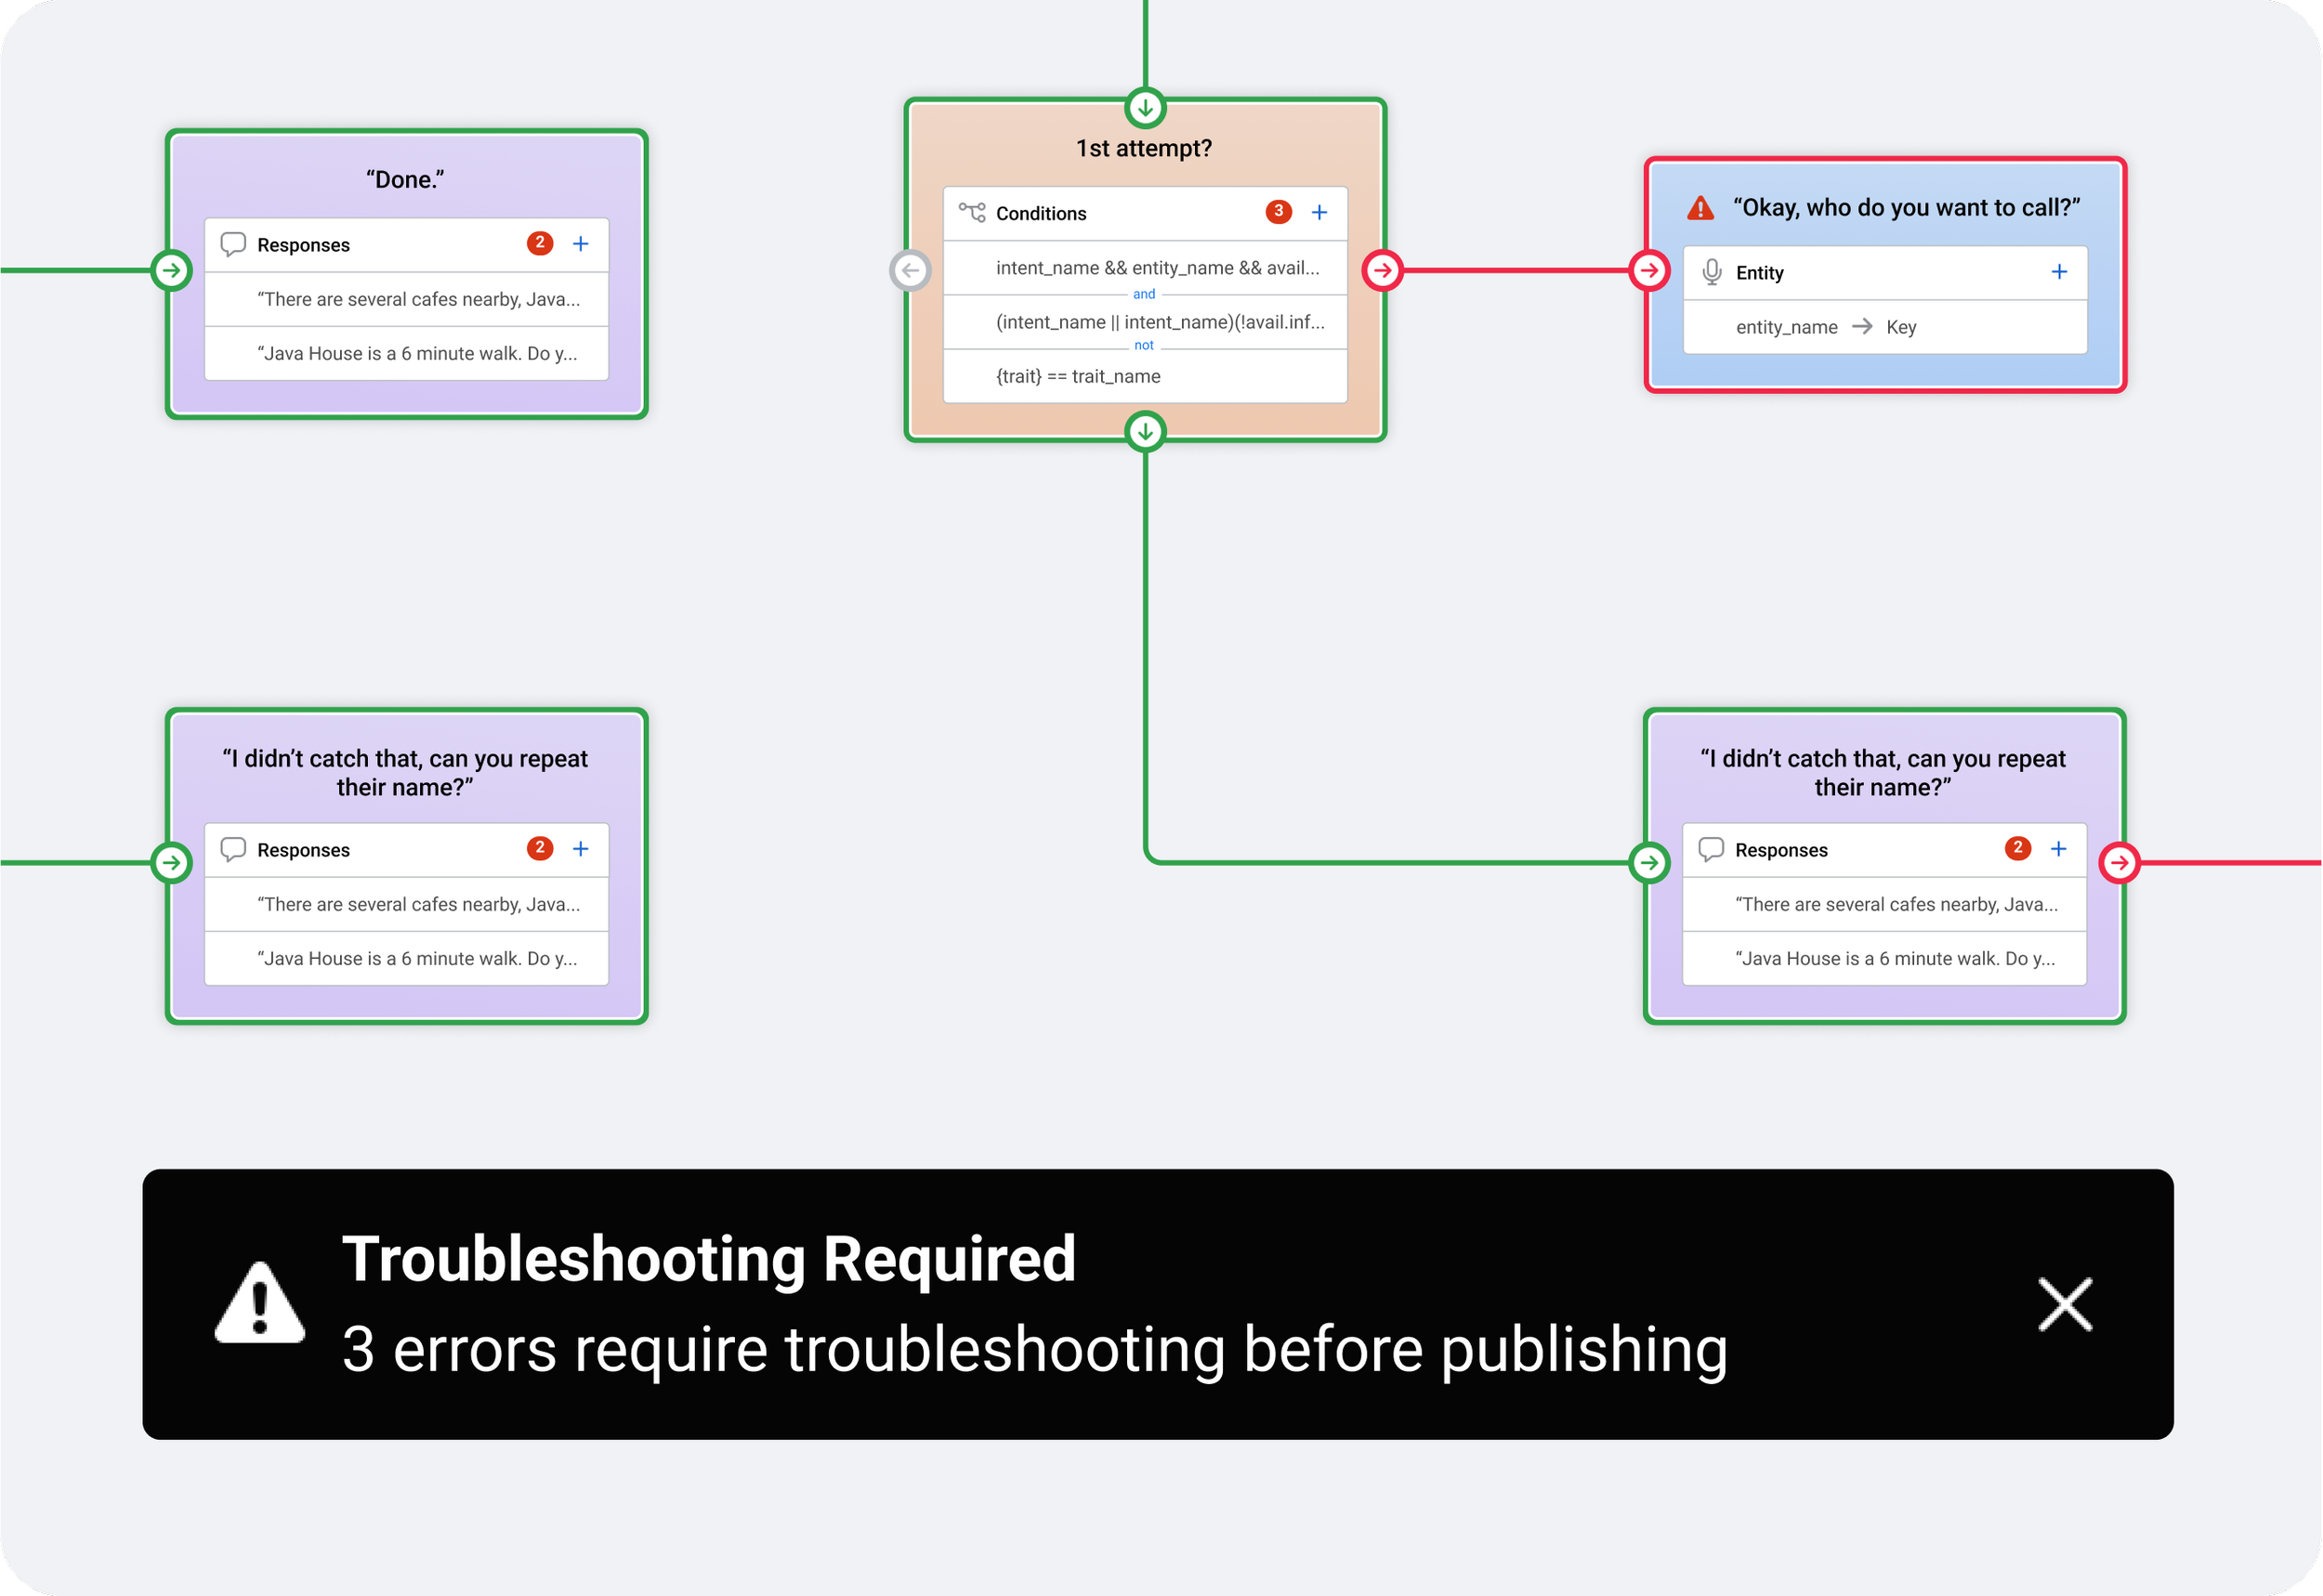Click the gray left port of the 1st attempt node
Image resolution: width=2323 pixels, height=1596 pixels.
click(x=910, y=270)
